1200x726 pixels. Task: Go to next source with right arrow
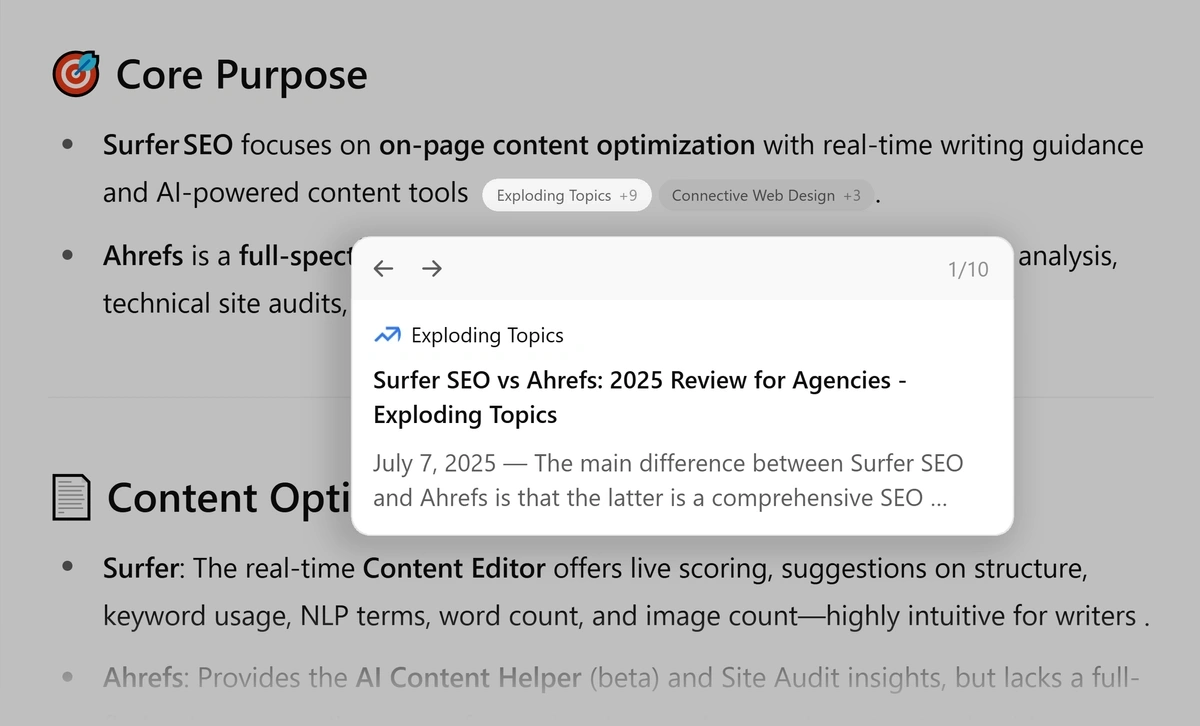[x=432, y=268]
